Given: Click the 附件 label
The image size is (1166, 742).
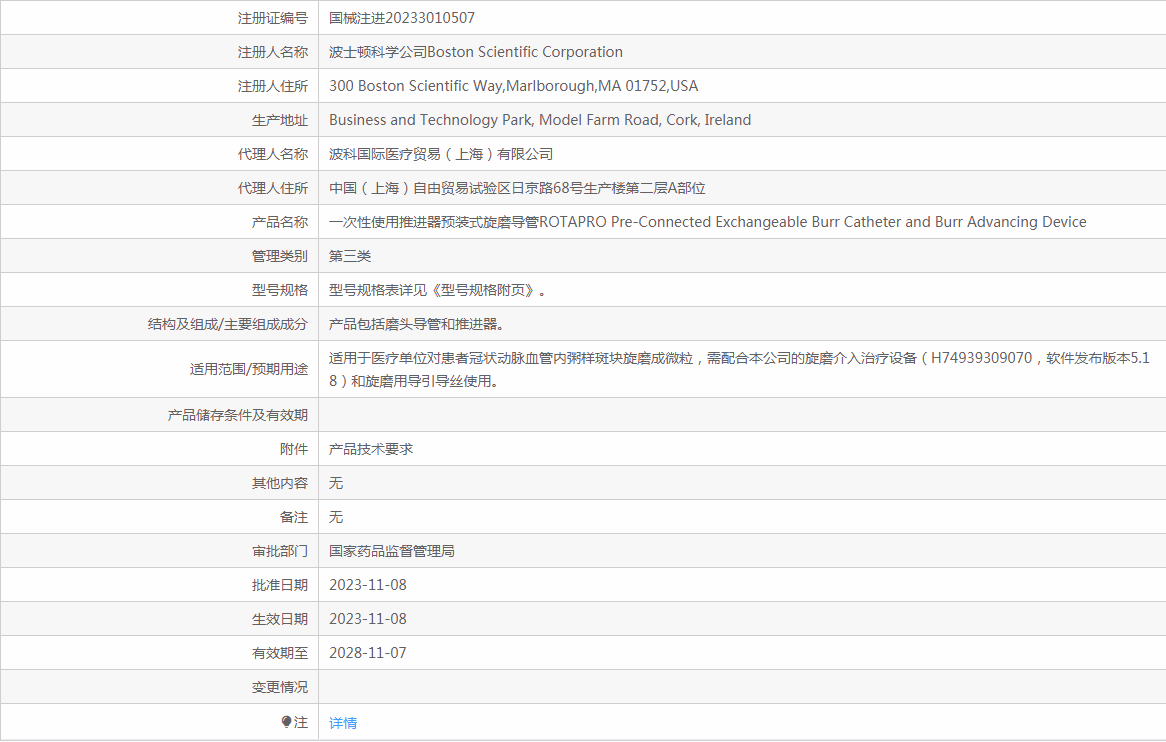Looking at the screenshot, I should (294, 449).
